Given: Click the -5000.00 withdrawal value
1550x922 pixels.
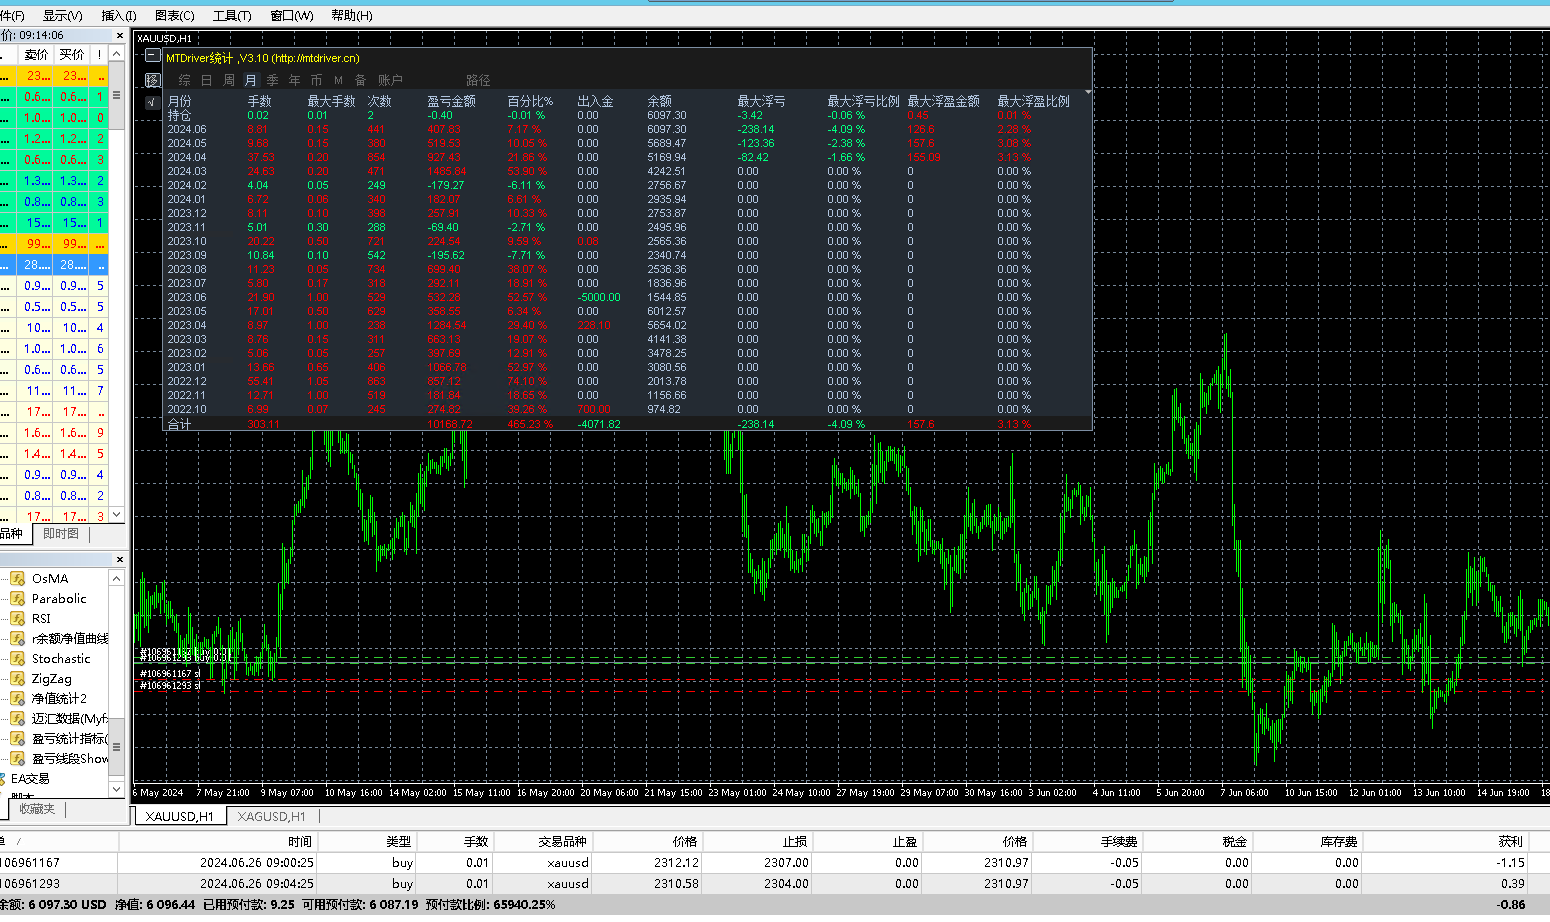Looking at the screenshot, I should pos(599,297).
